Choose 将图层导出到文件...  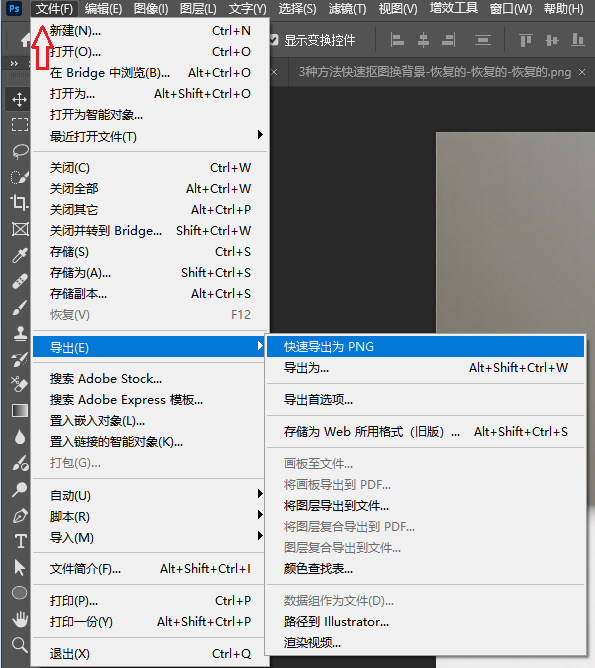click(x=425, y=506)
